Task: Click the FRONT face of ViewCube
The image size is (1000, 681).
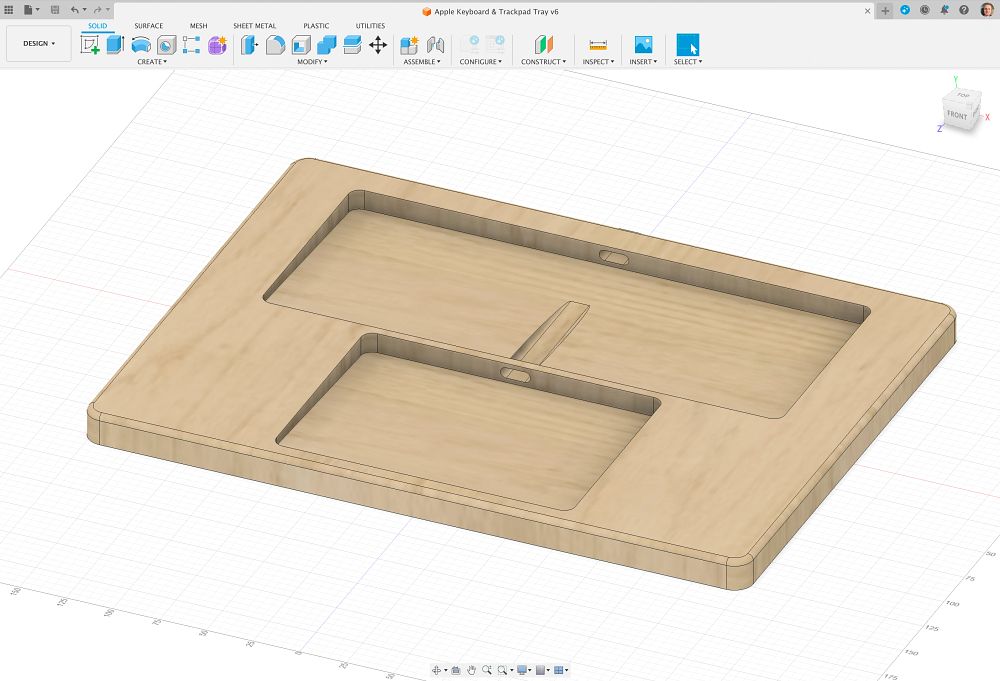Action: coord(957,115)
